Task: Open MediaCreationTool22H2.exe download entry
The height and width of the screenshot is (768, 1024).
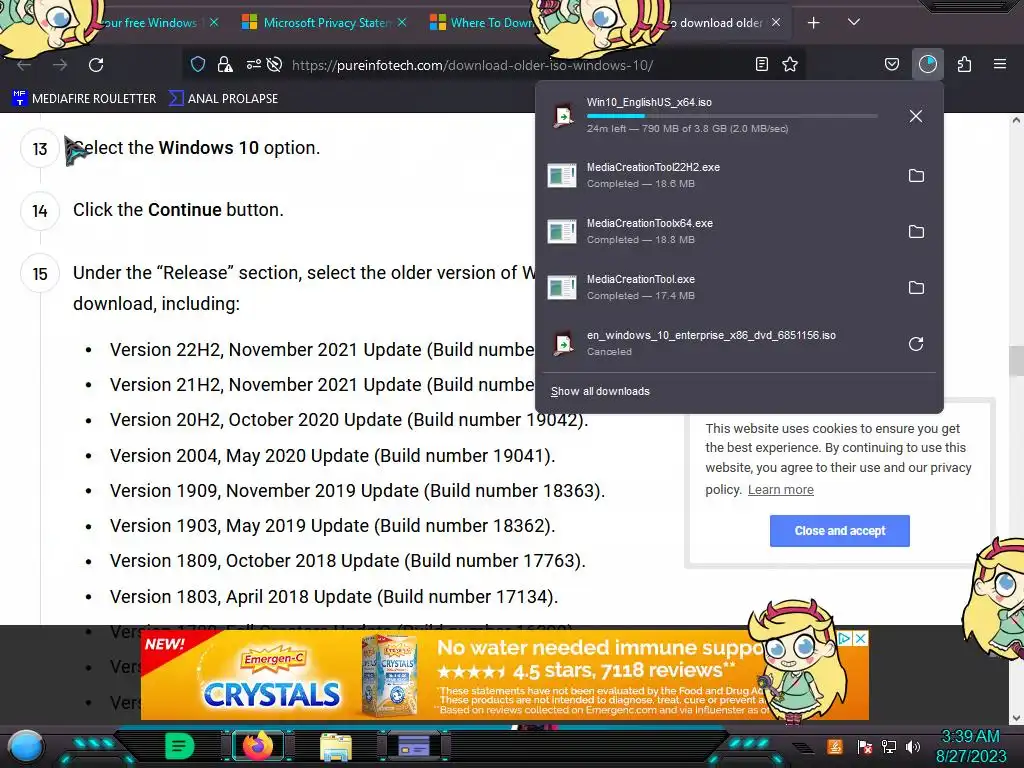Action: (718, 175)
